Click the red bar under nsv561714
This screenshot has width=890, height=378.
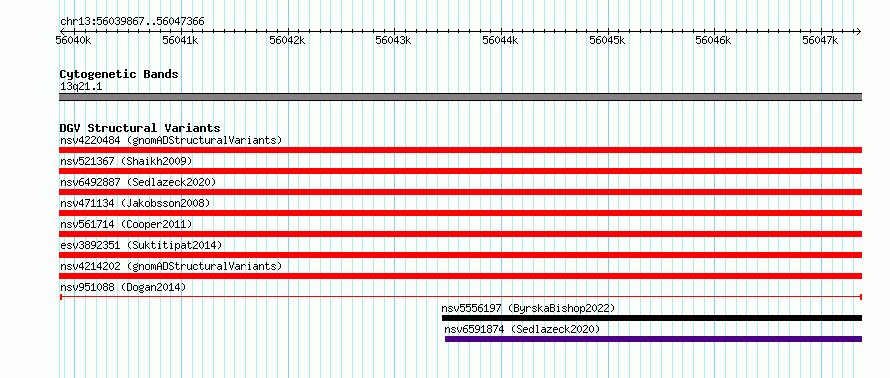click(460, 234)
